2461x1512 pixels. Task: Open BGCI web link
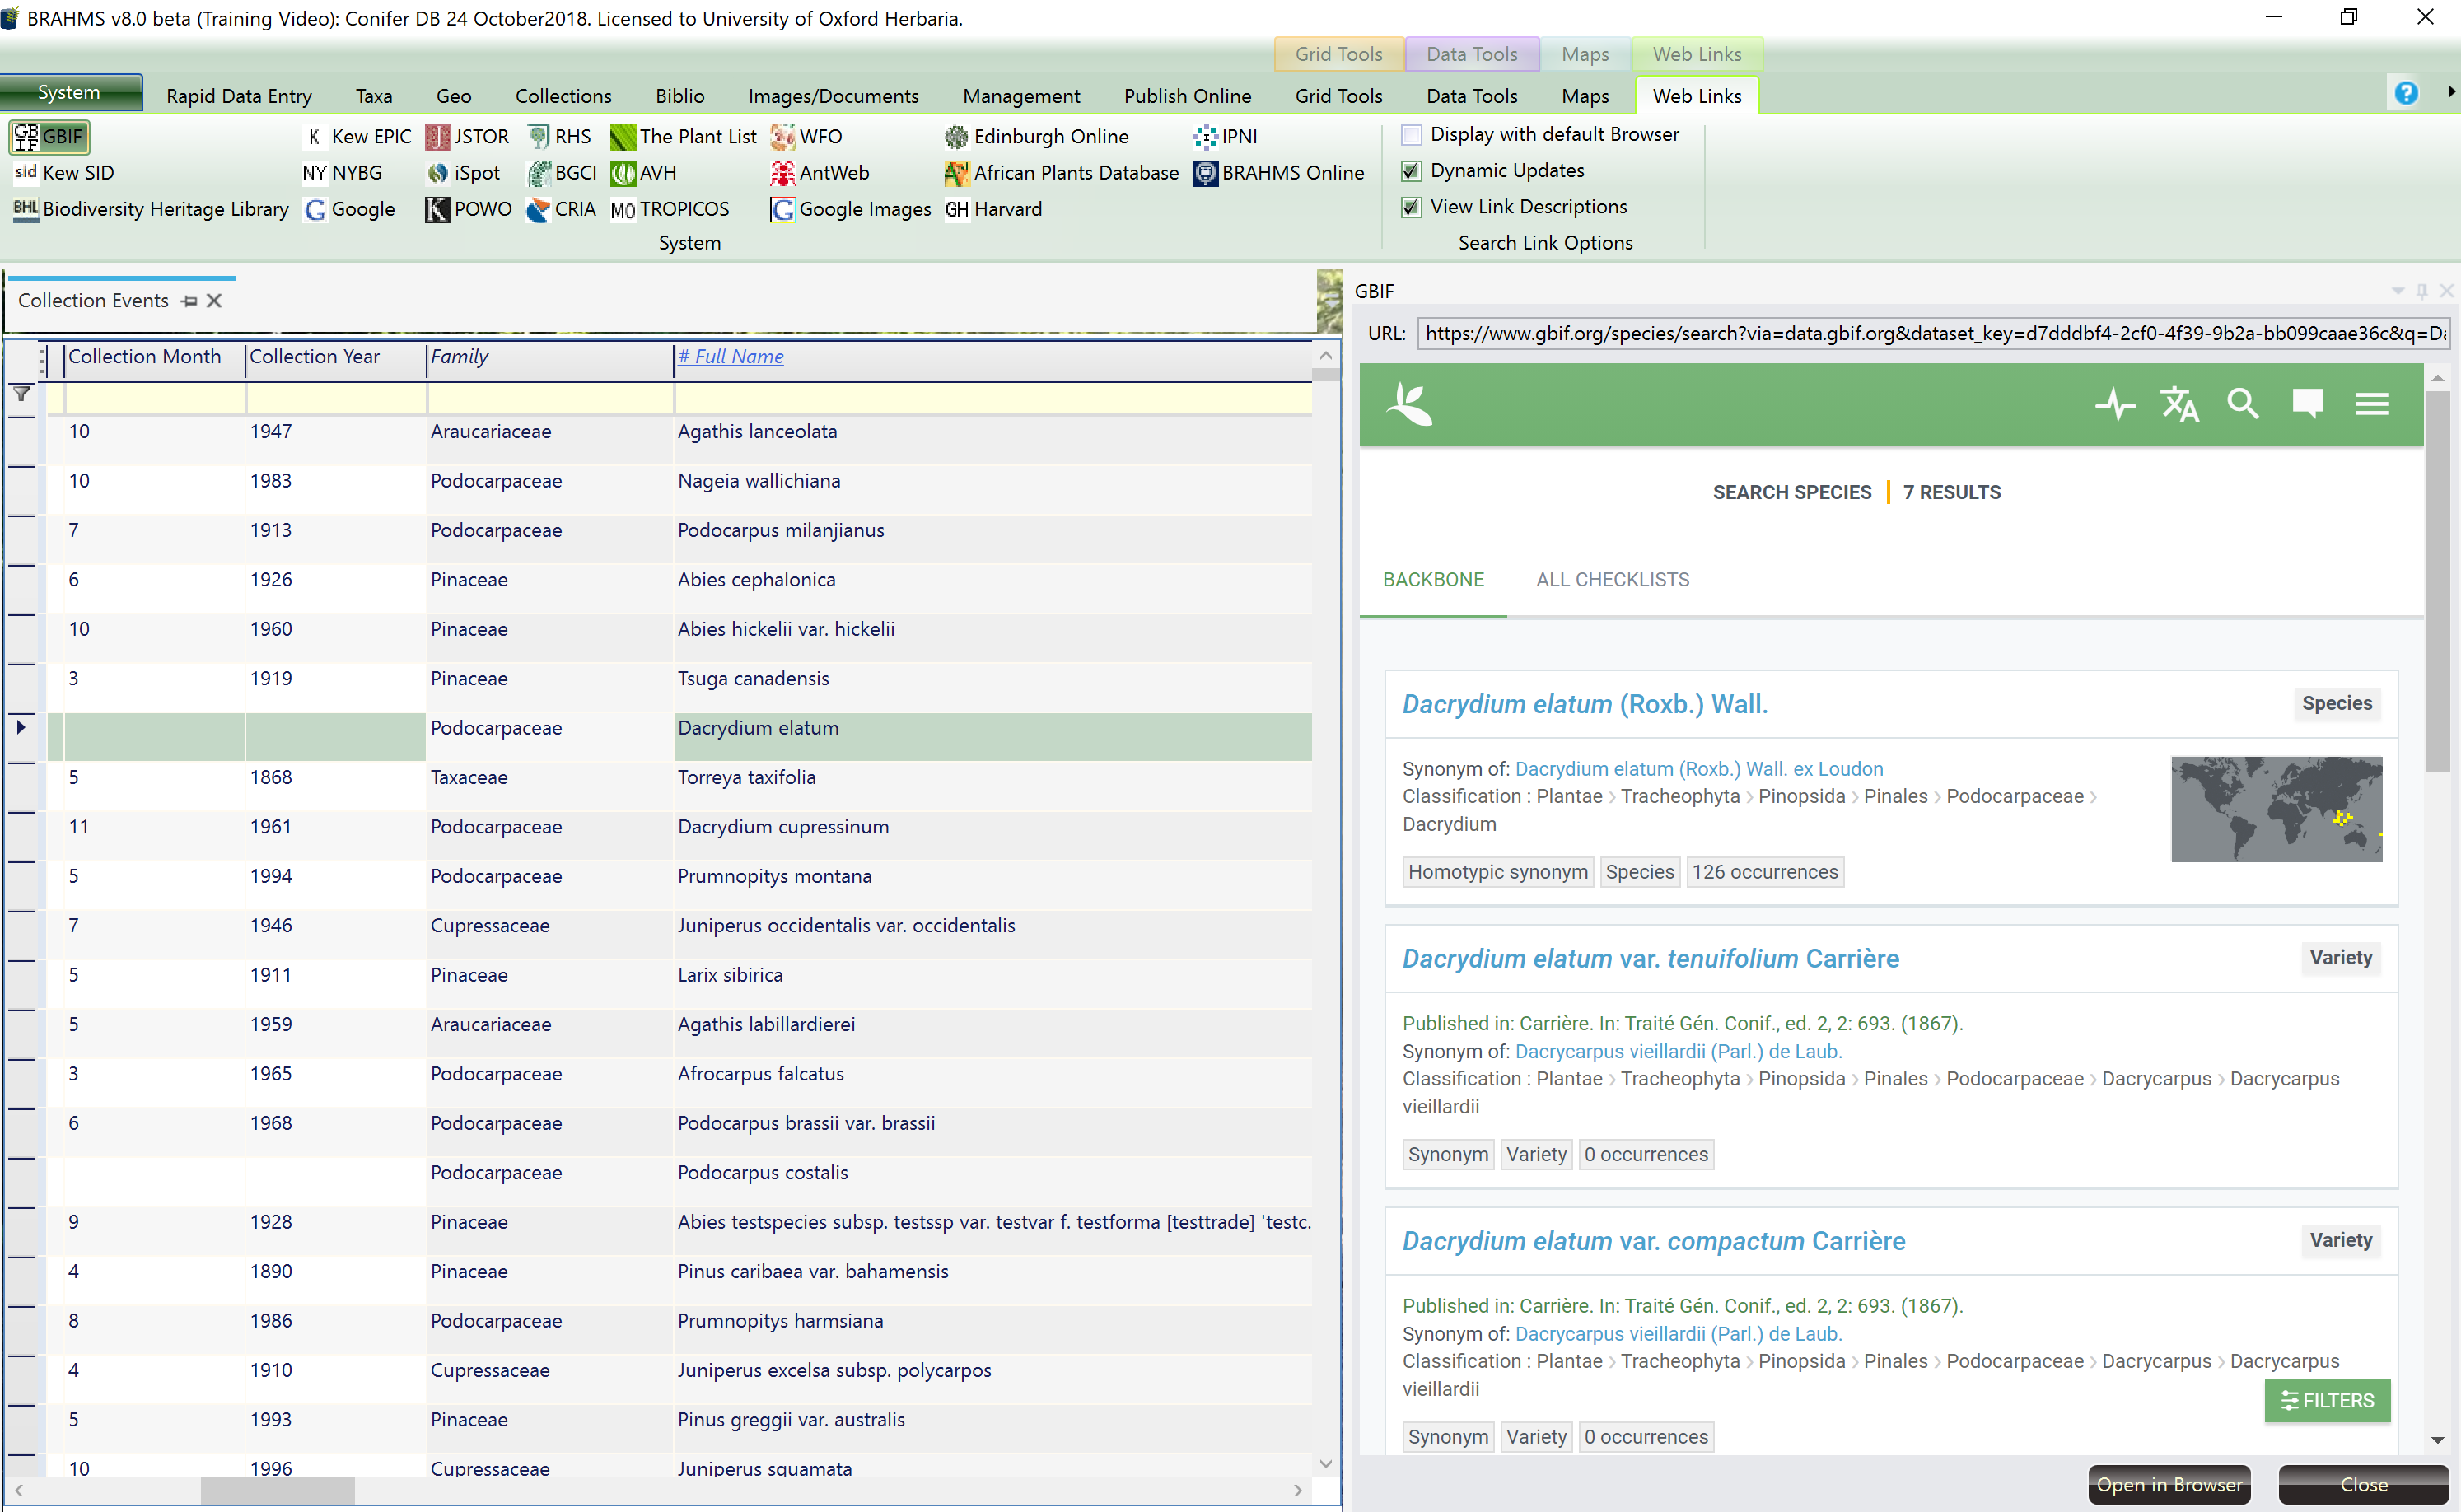coord(561,173)
